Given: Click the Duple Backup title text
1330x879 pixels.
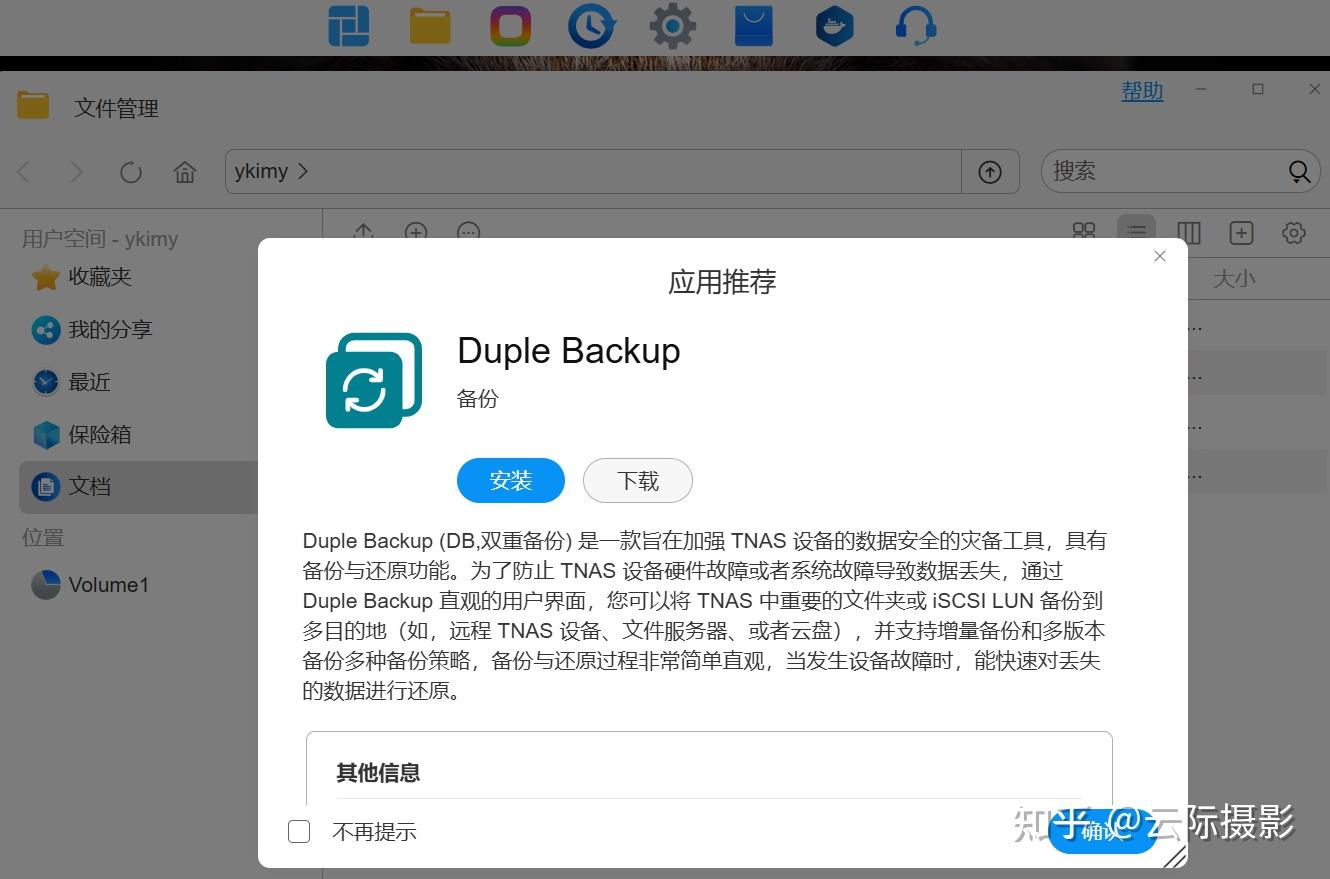Looking at the screenshot, I should 569,351.
